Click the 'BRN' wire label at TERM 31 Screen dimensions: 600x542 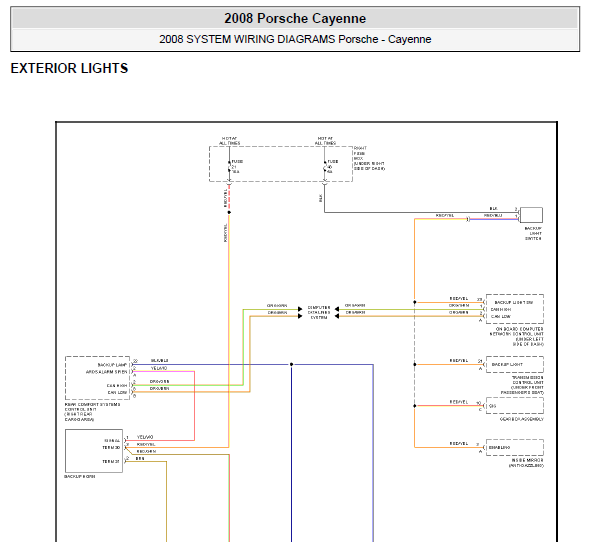point(140,458)
